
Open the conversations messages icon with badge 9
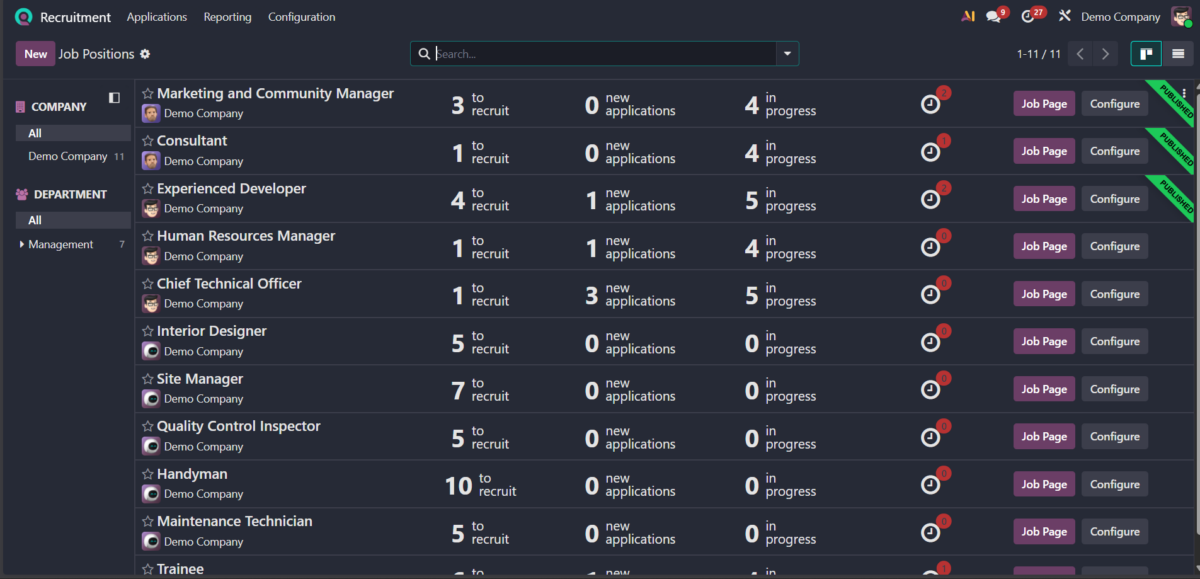(993, 17)
